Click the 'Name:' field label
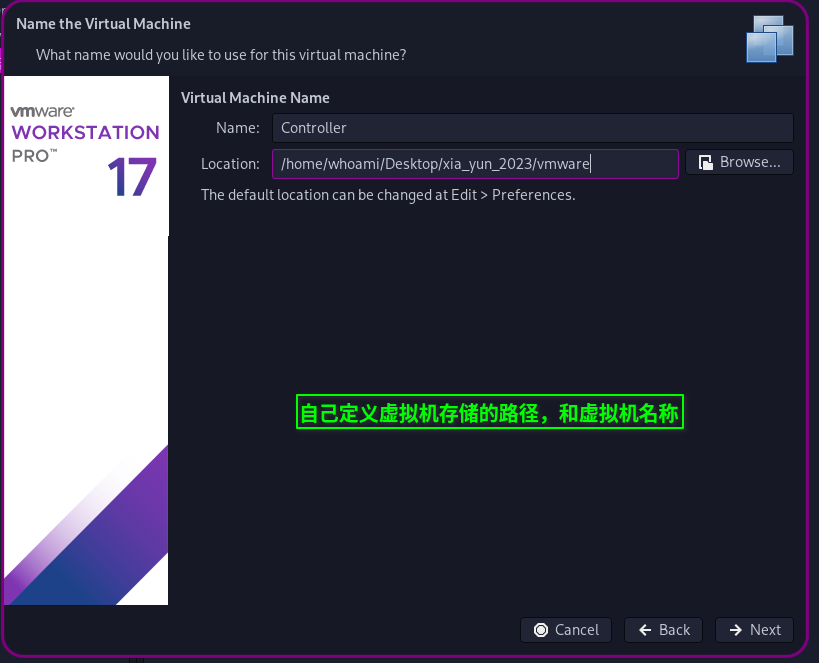This screenshot has width=819, height=663. pos(237,128)
